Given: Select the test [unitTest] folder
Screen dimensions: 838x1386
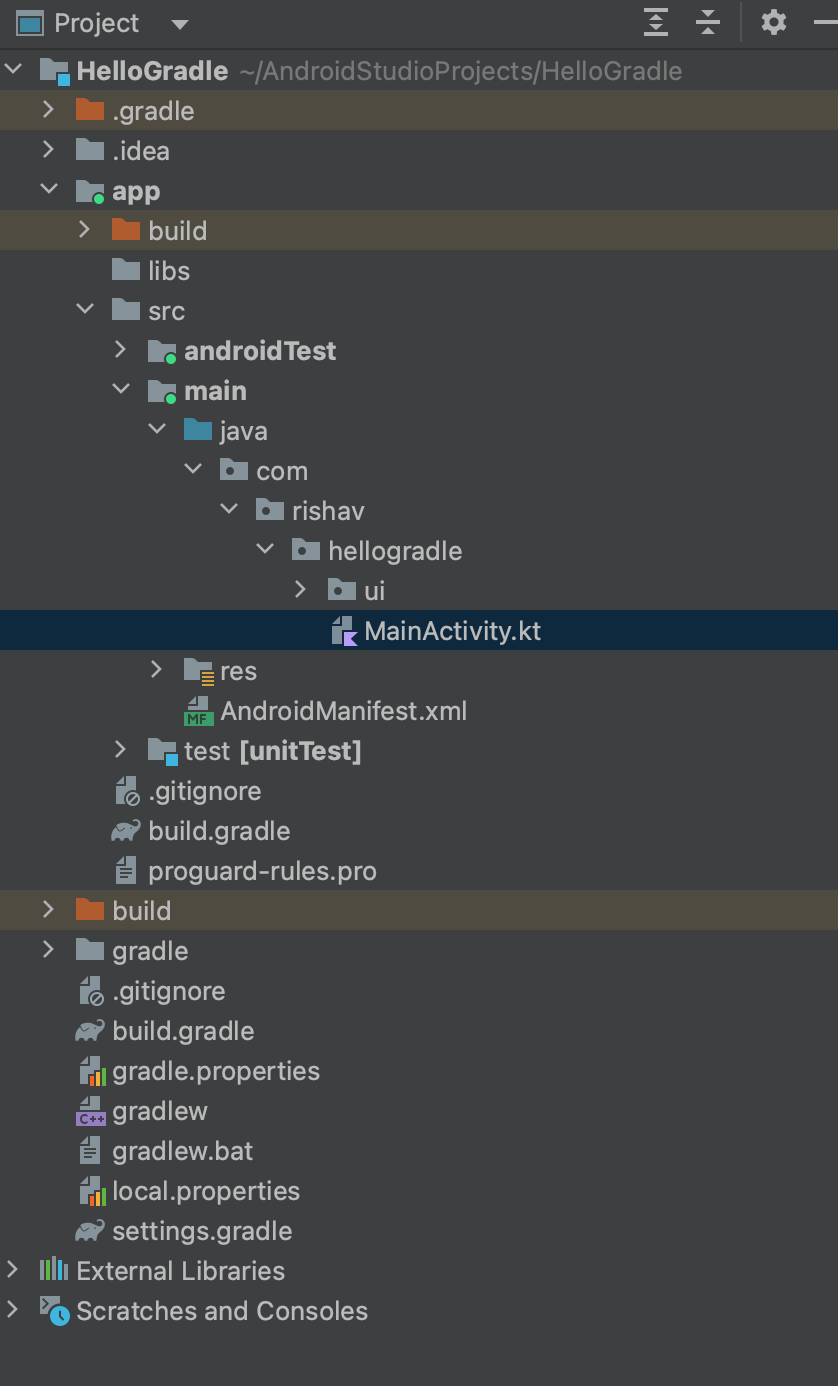Looking at the screenshot, I should click(x=257, y=751).
